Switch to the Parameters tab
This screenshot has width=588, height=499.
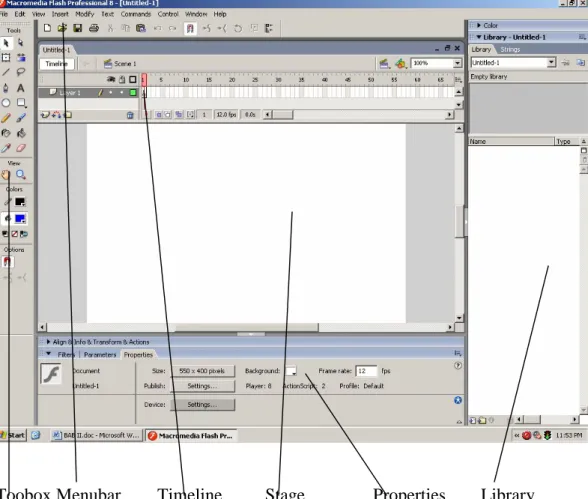pos(100,355)
